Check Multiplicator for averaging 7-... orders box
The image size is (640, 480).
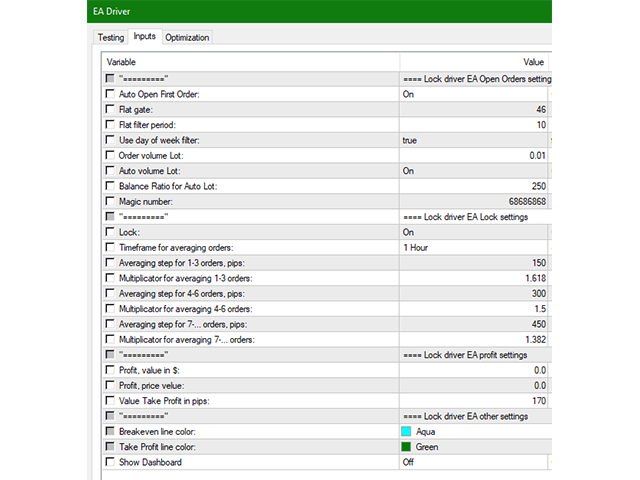(x=110, y=339)
